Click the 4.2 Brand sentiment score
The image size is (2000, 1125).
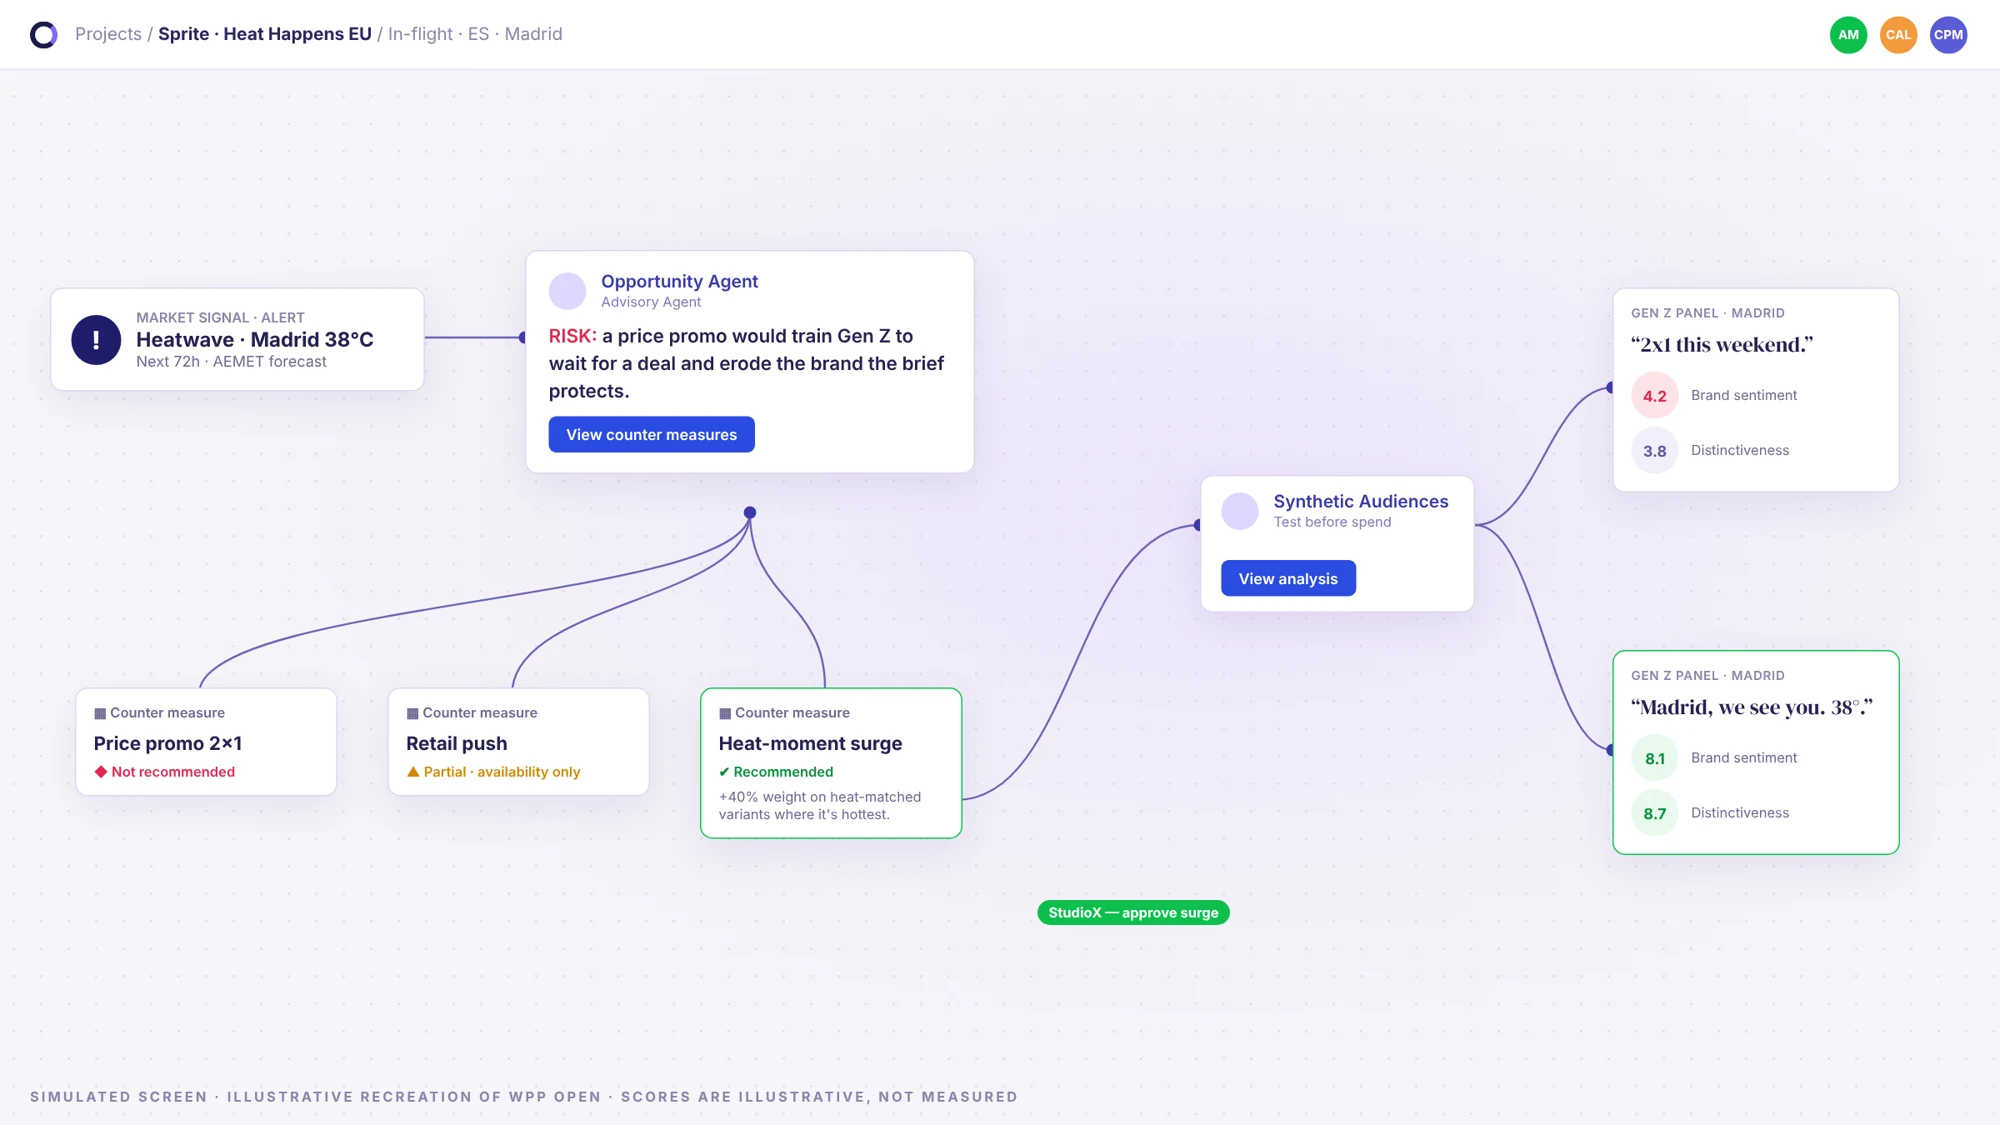pyautogui.click(x=1655, y=396)
